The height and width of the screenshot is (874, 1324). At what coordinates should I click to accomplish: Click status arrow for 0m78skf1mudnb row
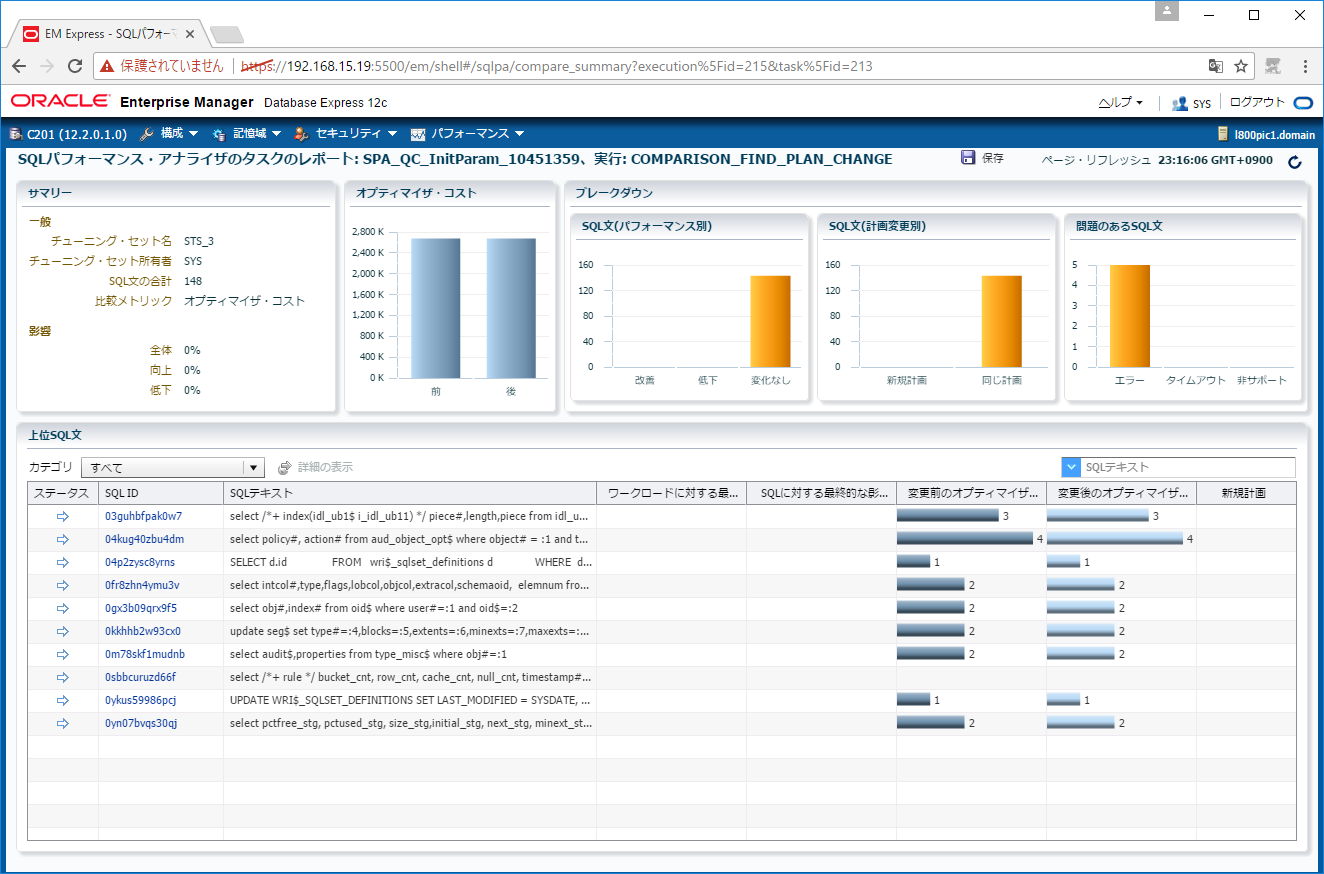point(63,654)
